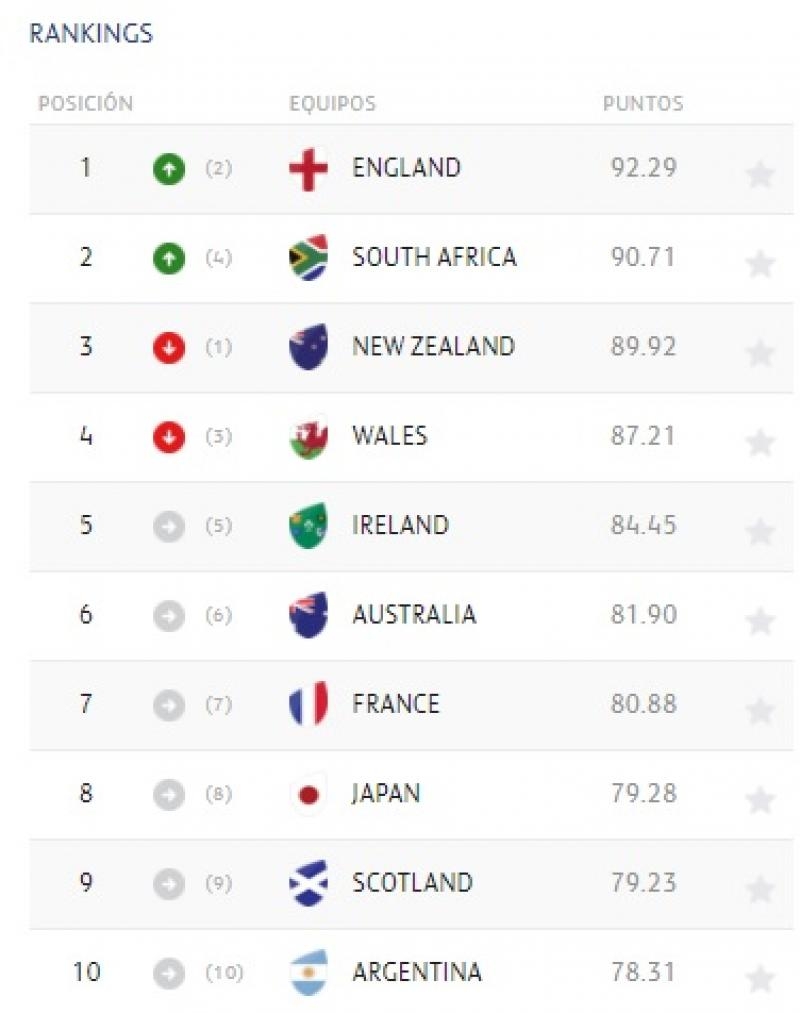Image resolution: width=800 pixels, height=1013 pixels.
Task: Click the gray arrow beside Australia
Action: (169, 616)
